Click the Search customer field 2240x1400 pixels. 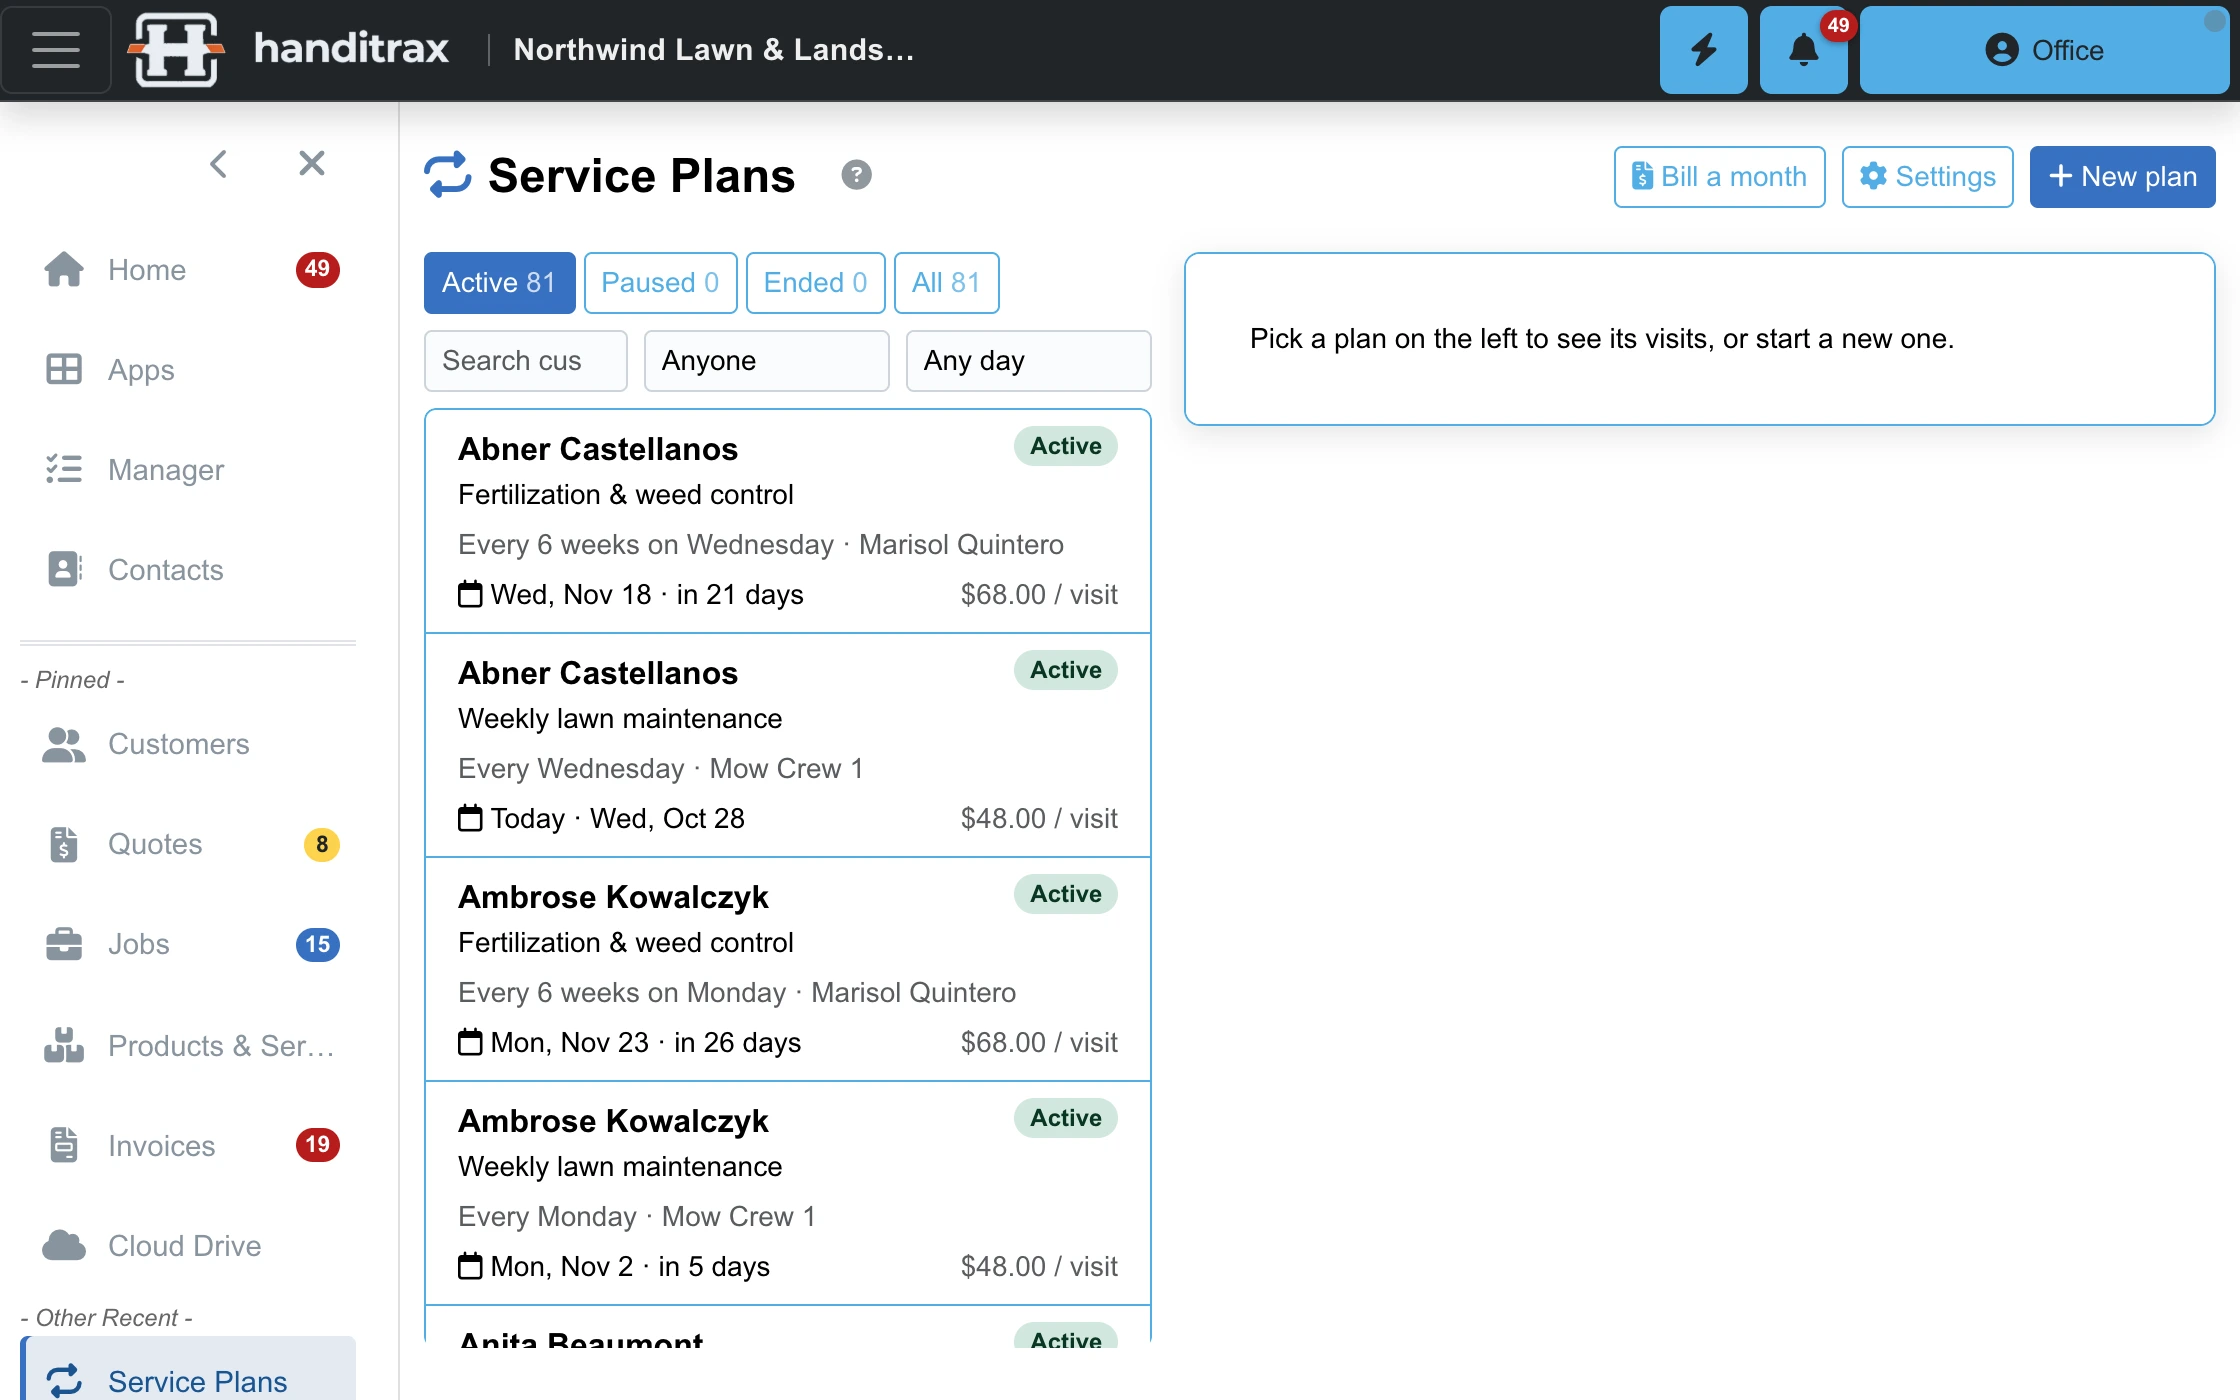click(x=525, y=361)
